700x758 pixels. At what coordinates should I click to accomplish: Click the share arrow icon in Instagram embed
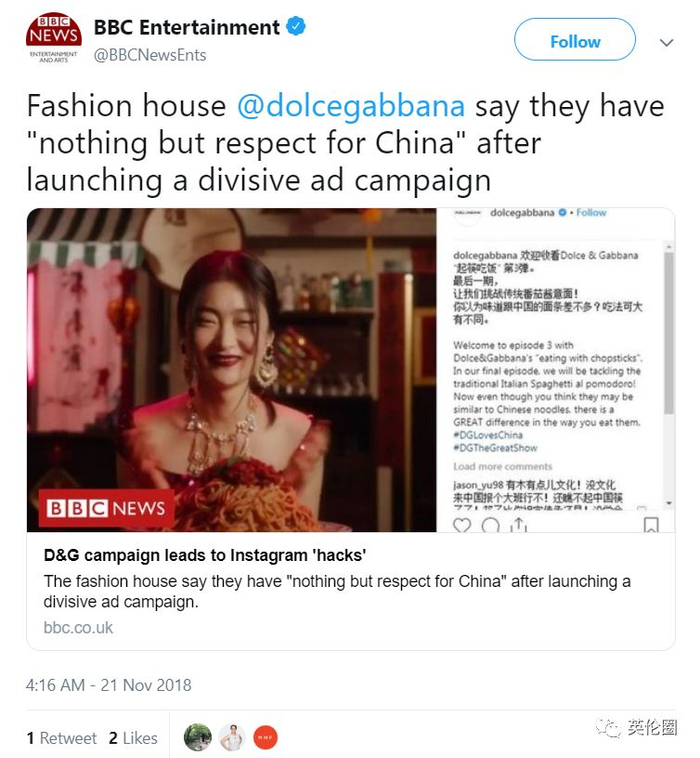coord(519,525)
